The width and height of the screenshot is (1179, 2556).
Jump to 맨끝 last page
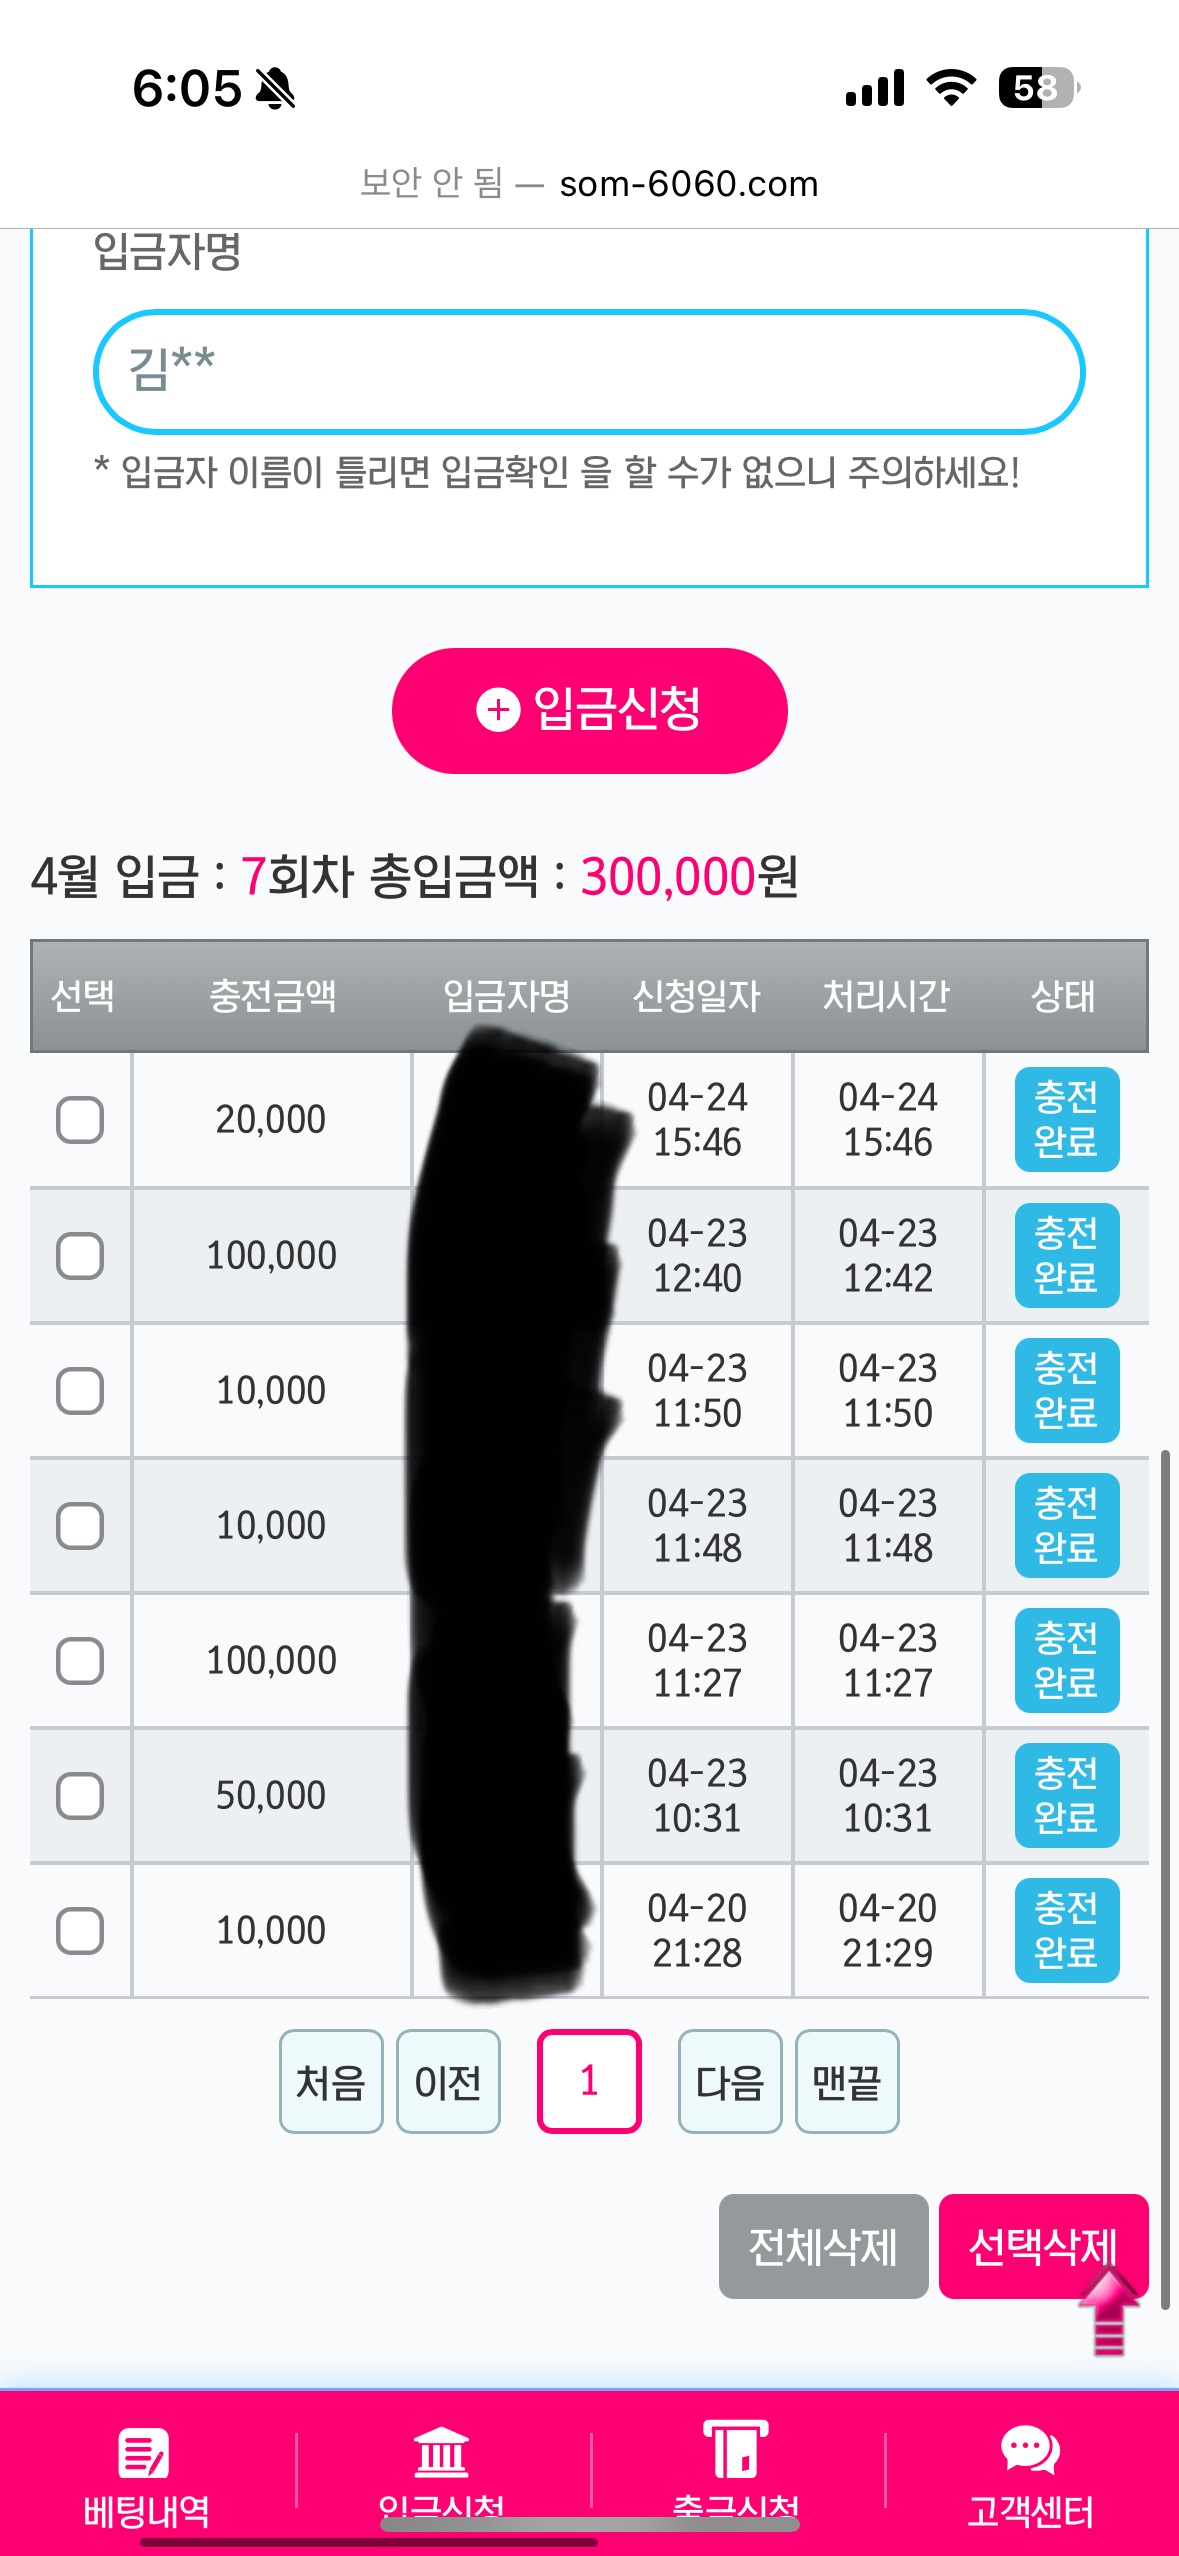(x=847, y=2081)
